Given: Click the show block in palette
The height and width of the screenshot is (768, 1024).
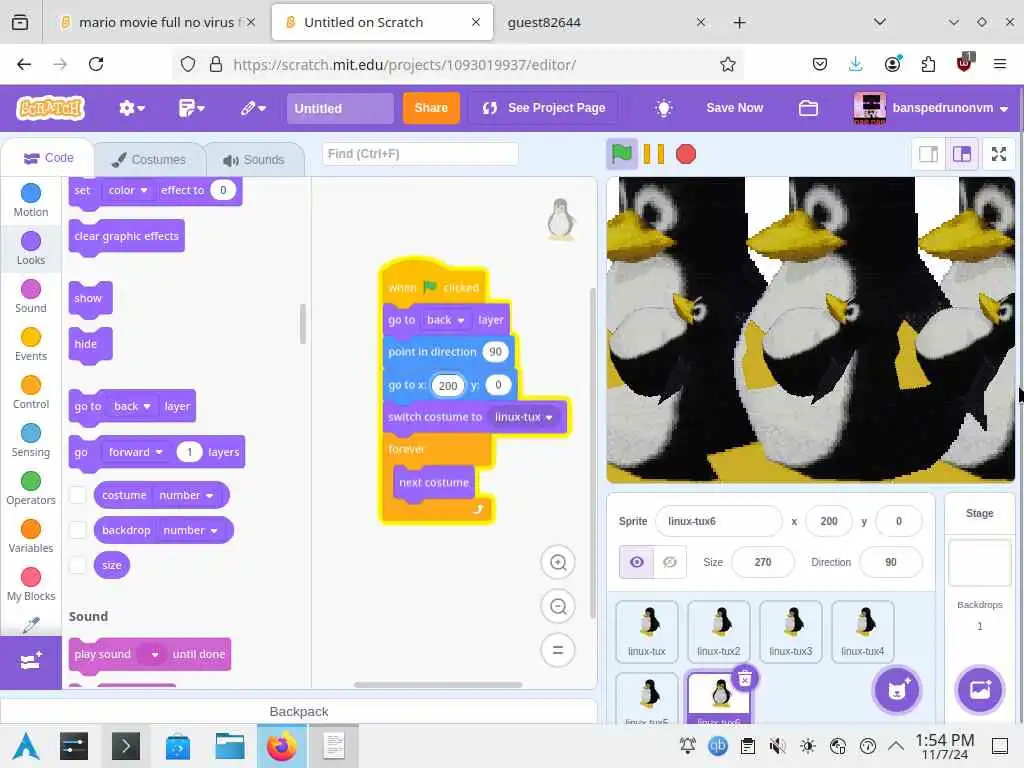Looking at the screenshot, I should [x=89, y=298].
